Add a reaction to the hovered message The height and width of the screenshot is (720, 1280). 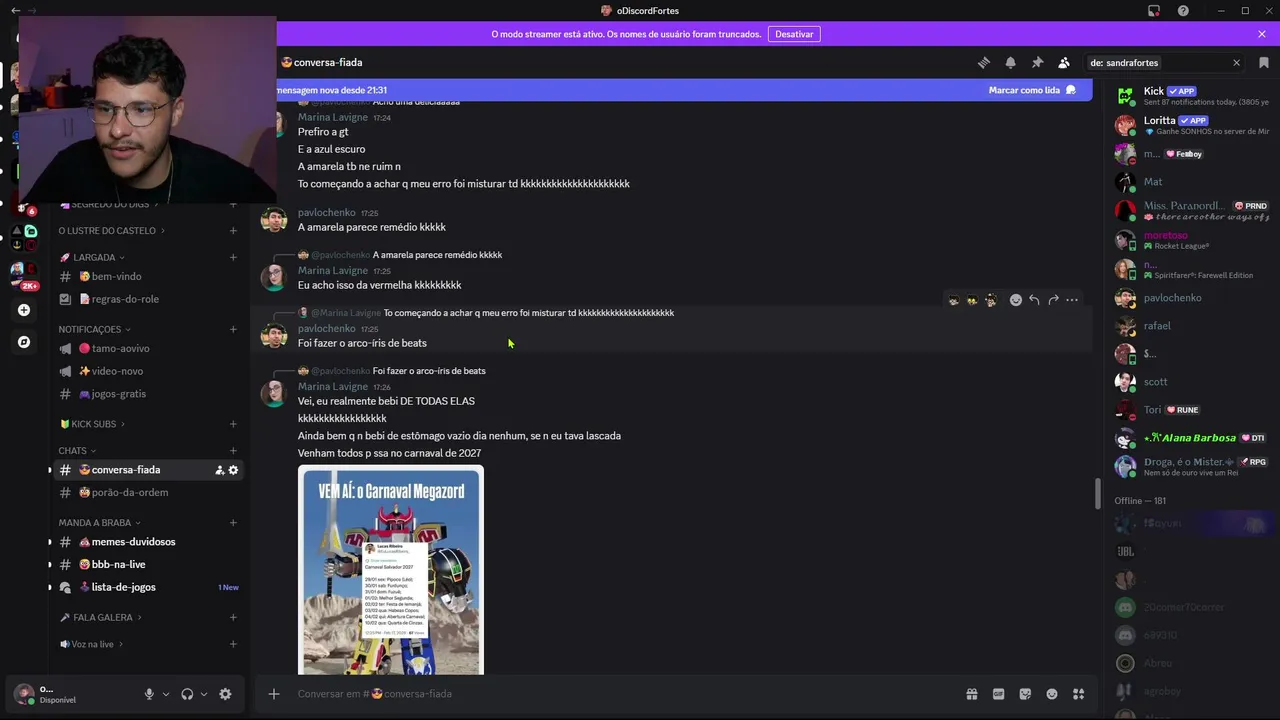[x=1015, y=300]
